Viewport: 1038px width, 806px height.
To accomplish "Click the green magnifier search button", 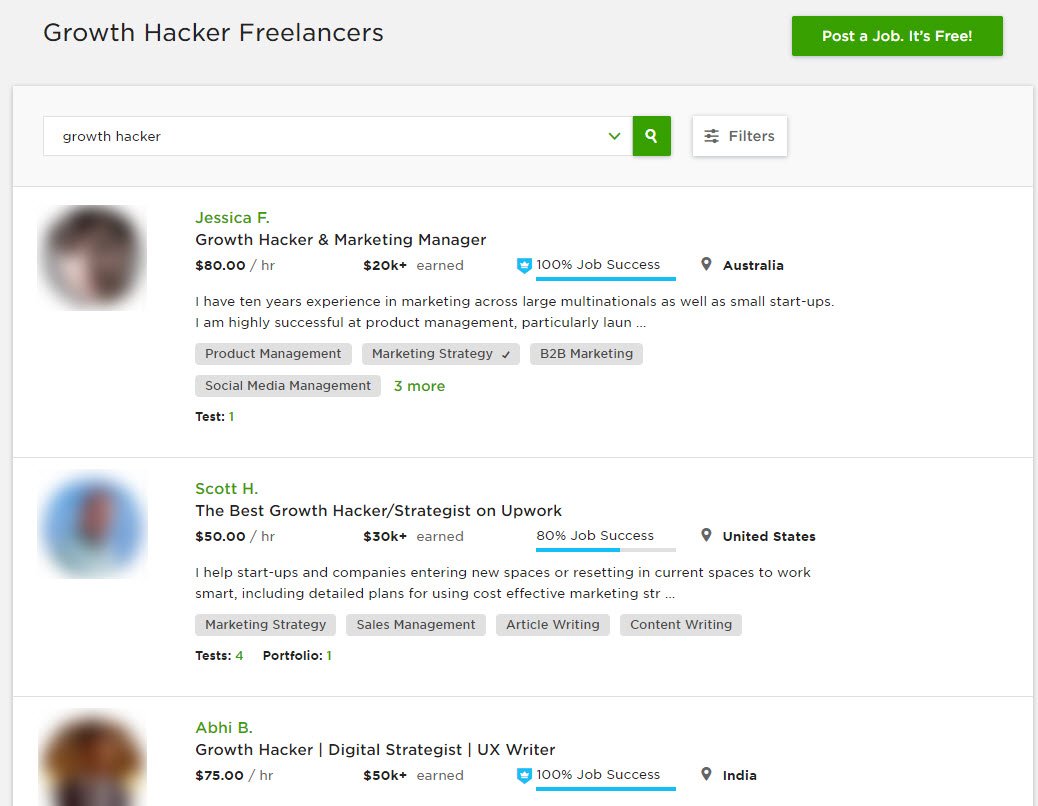I will (651, 136).
